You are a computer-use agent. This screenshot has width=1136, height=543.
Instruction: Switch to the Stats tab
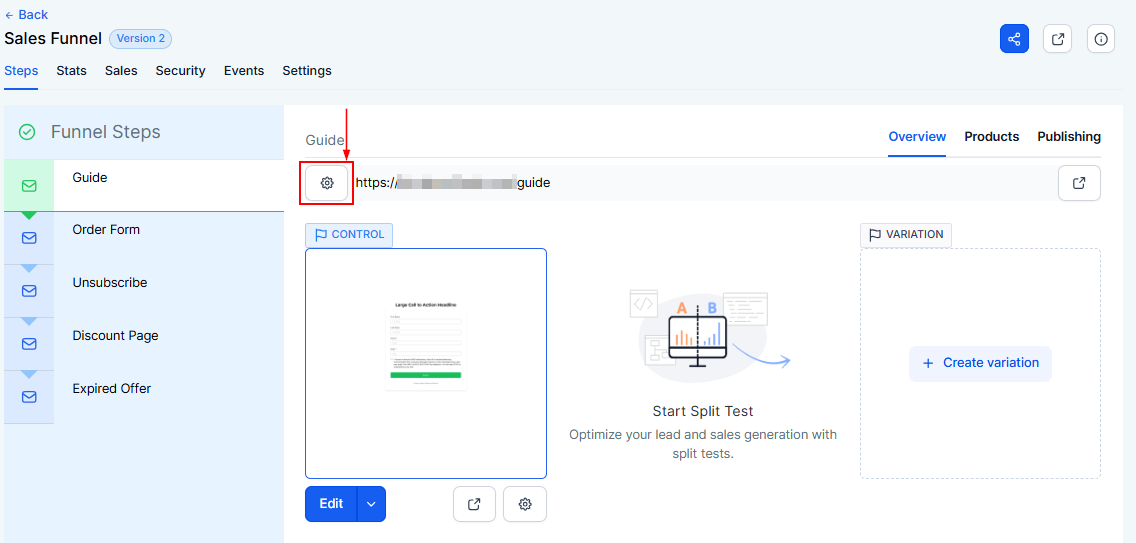point(71,71)
